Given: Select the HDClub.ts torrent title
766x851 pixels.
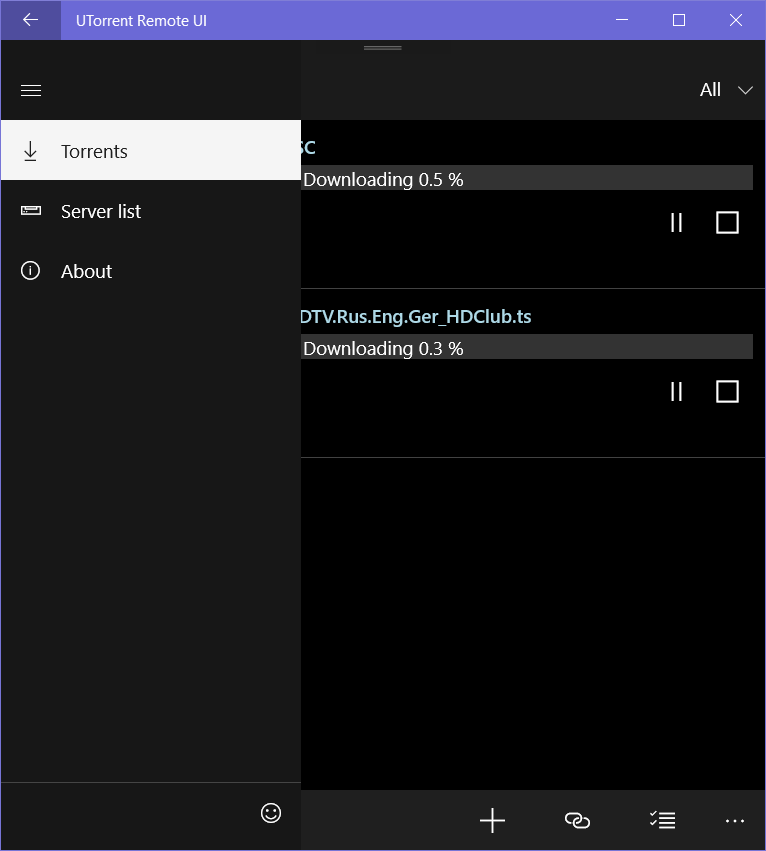Looking at the screenshot, I should click(x=416, y=317).
